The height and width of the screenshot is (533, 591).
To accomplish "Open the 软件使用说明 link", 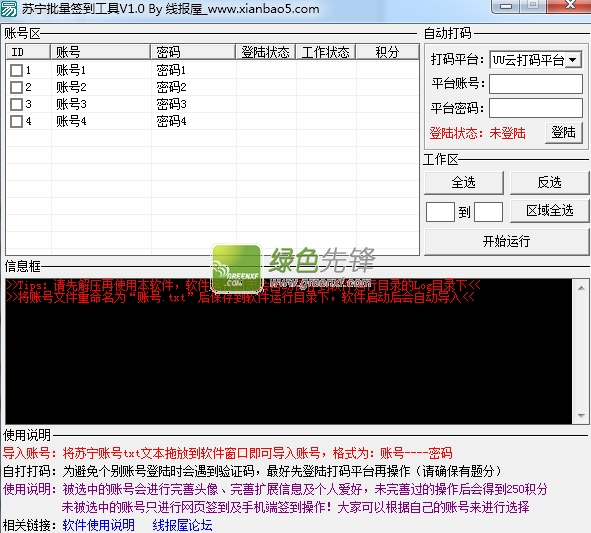I will [98, 525].
